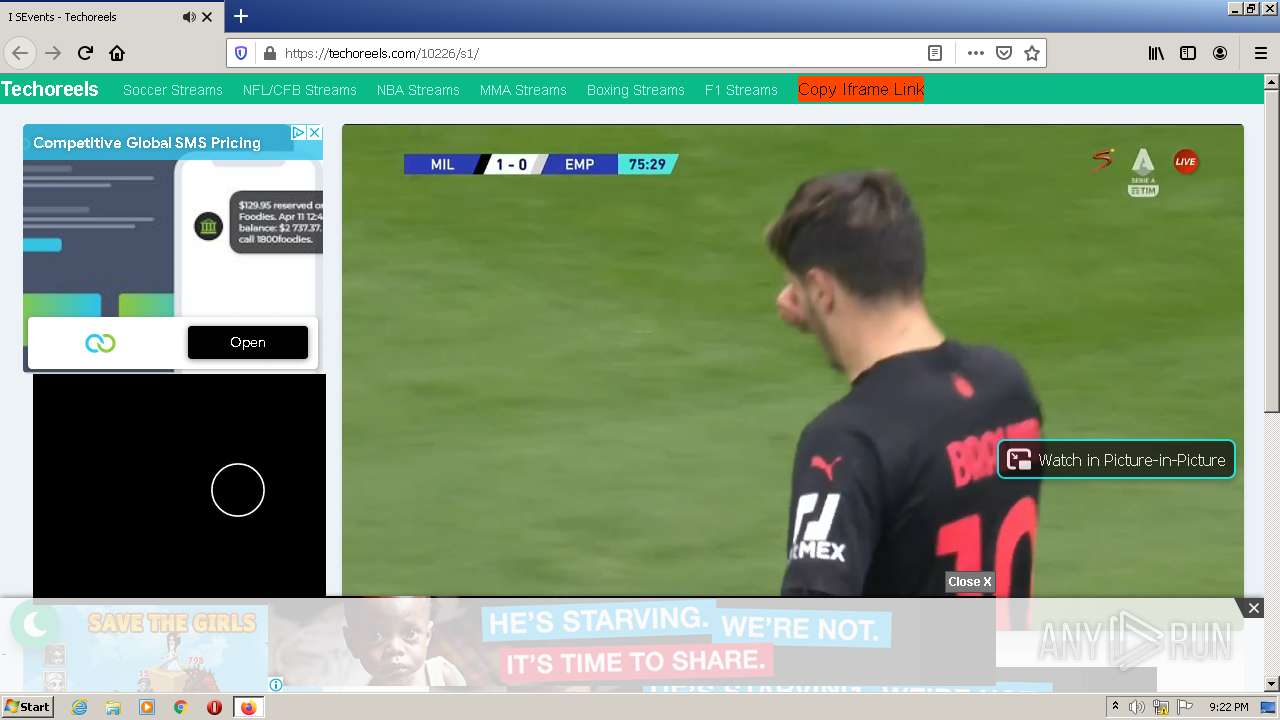This screenshot has height=720, width=1280.
Task: Open MMA Streams section
Action: tap(523, 90)
